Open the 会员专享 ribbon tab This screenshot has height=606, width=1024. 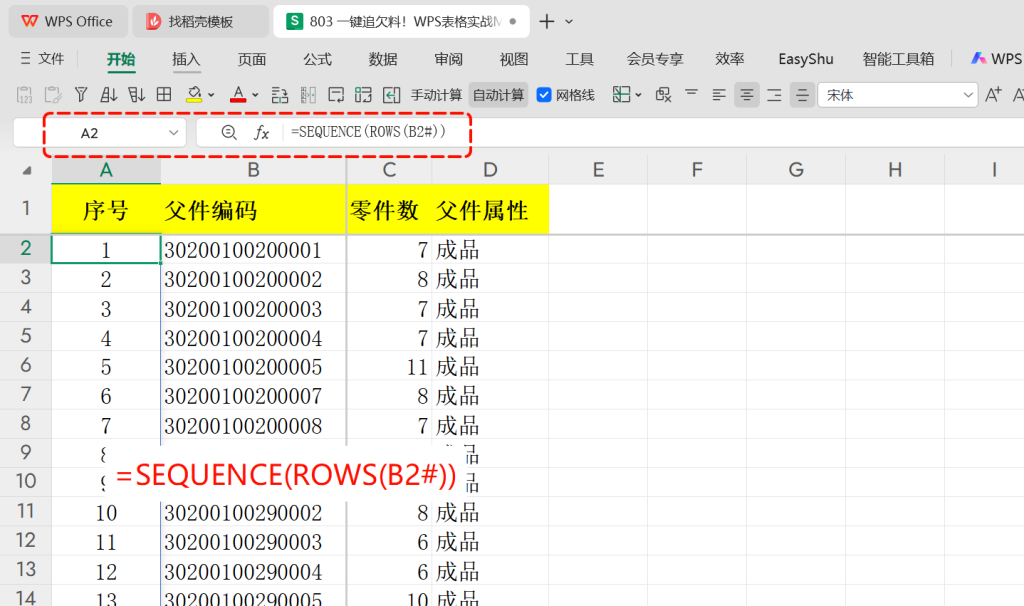[654, 59]
